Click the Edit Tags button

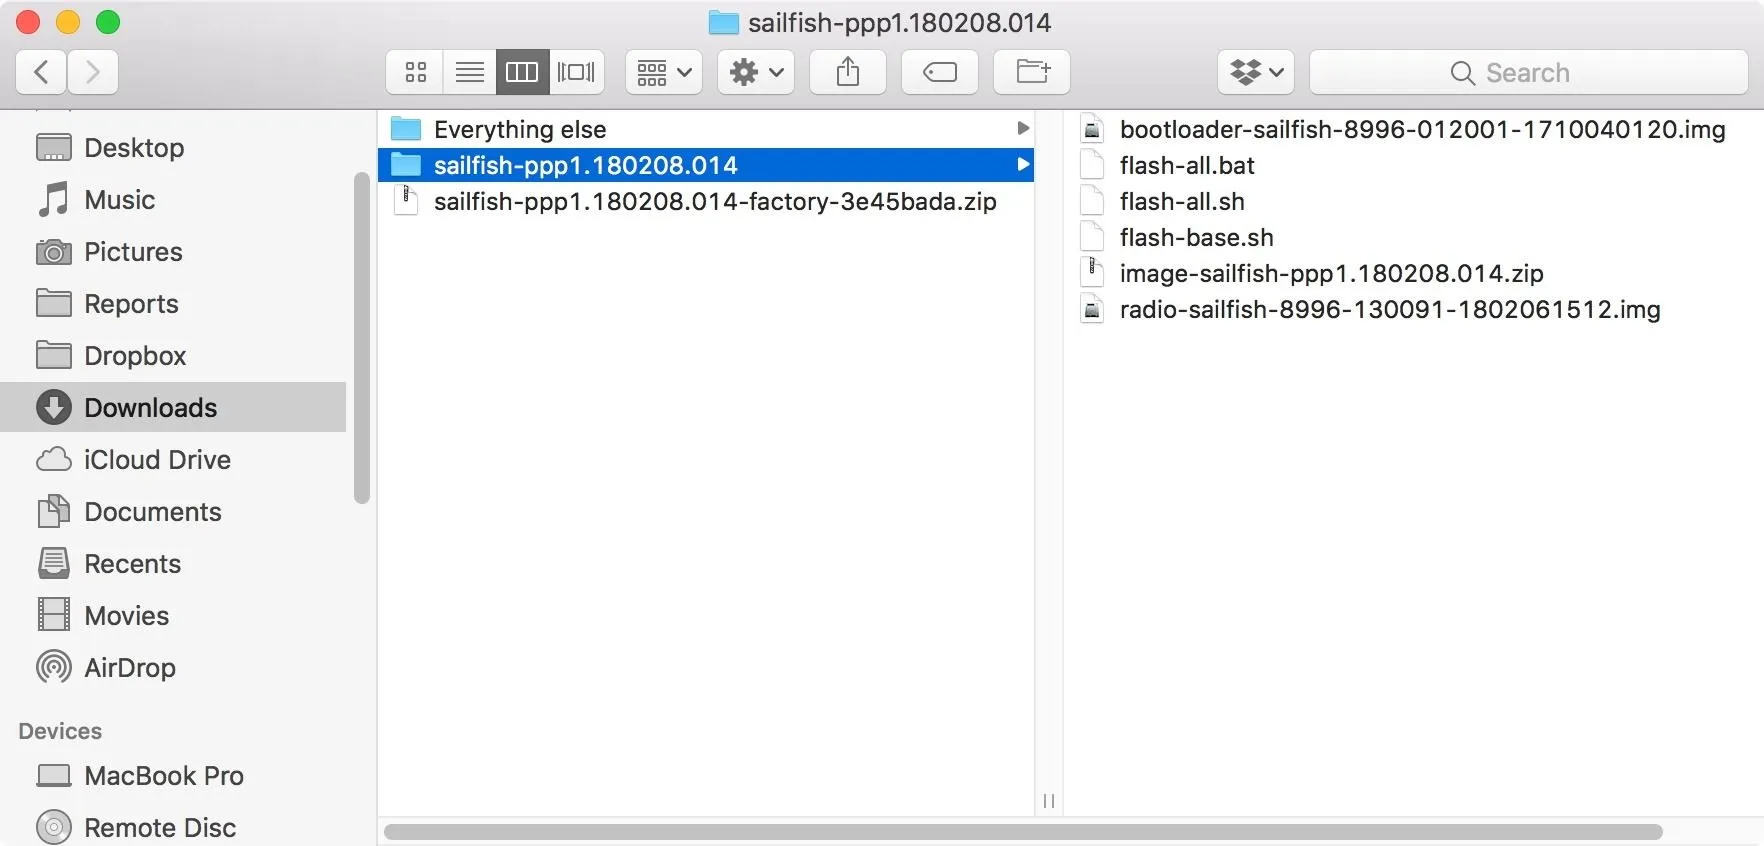click(x=940, y=72)
